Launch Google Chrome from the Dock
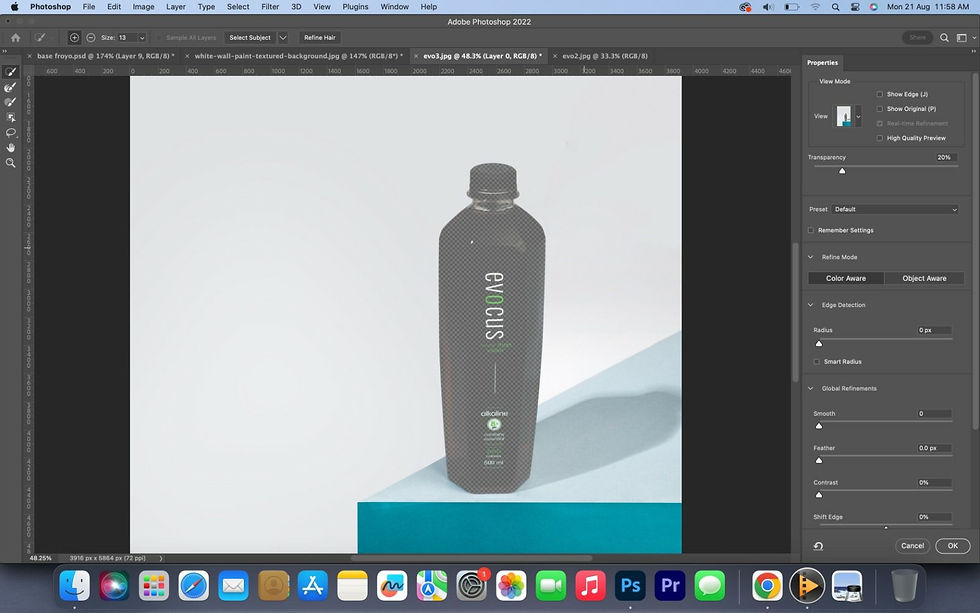The height and width of the screenshot is (613, 980). click(x=767, y=586)
